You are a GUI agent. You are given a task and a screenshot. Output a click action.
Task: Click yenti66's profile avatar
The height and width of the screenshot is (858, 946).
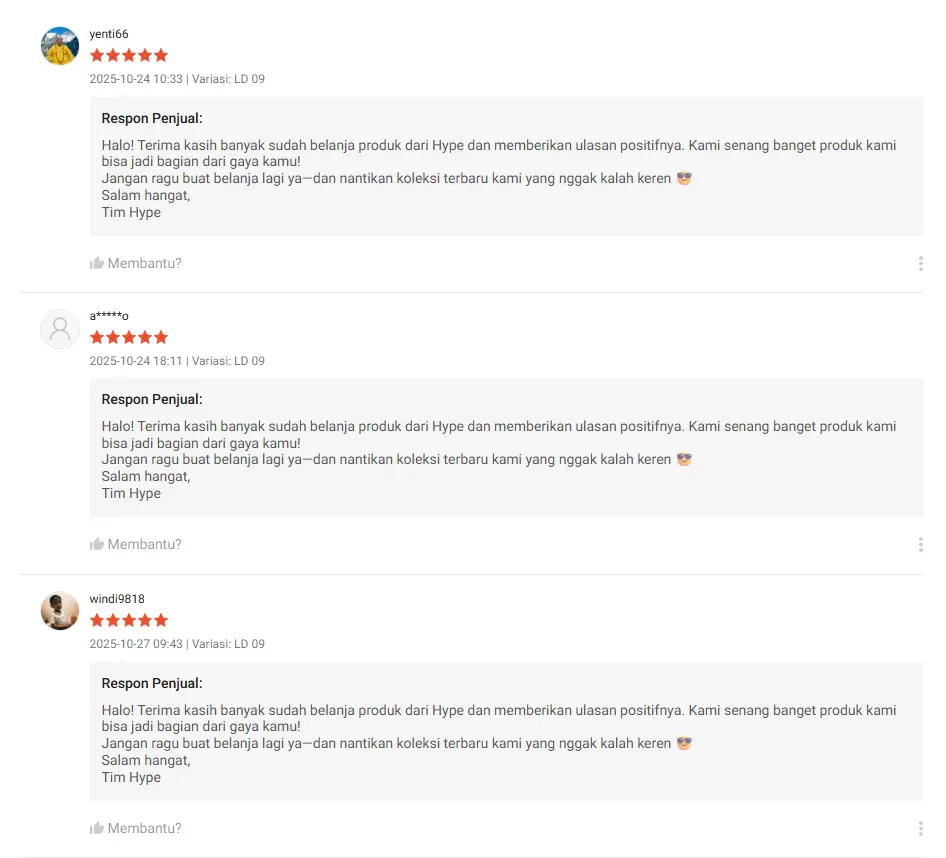[60, 46]
